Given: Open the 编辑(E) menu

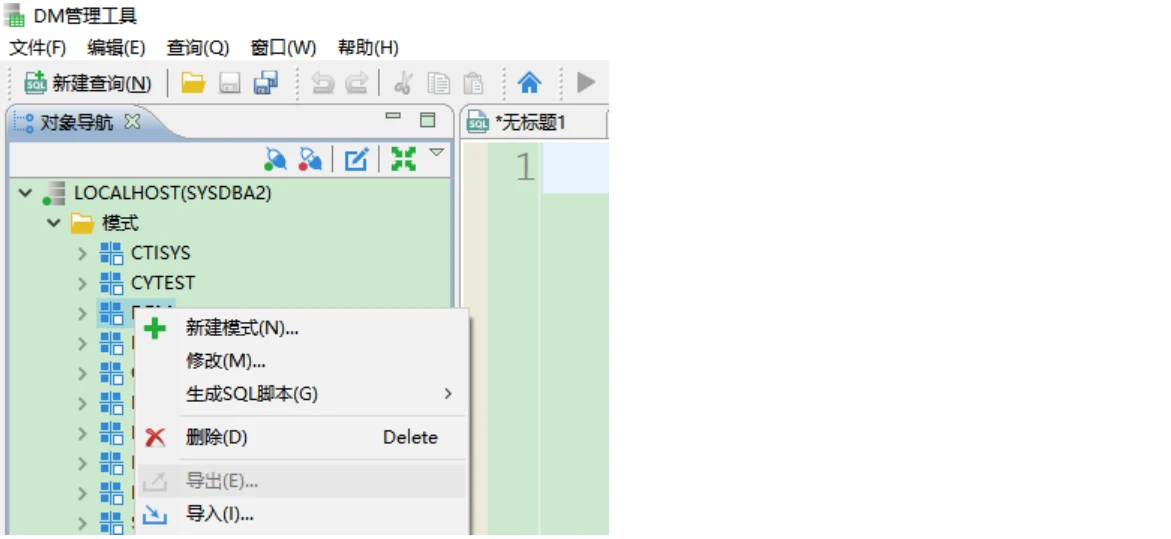Looking at the screenshot, I should pos(116,48).
